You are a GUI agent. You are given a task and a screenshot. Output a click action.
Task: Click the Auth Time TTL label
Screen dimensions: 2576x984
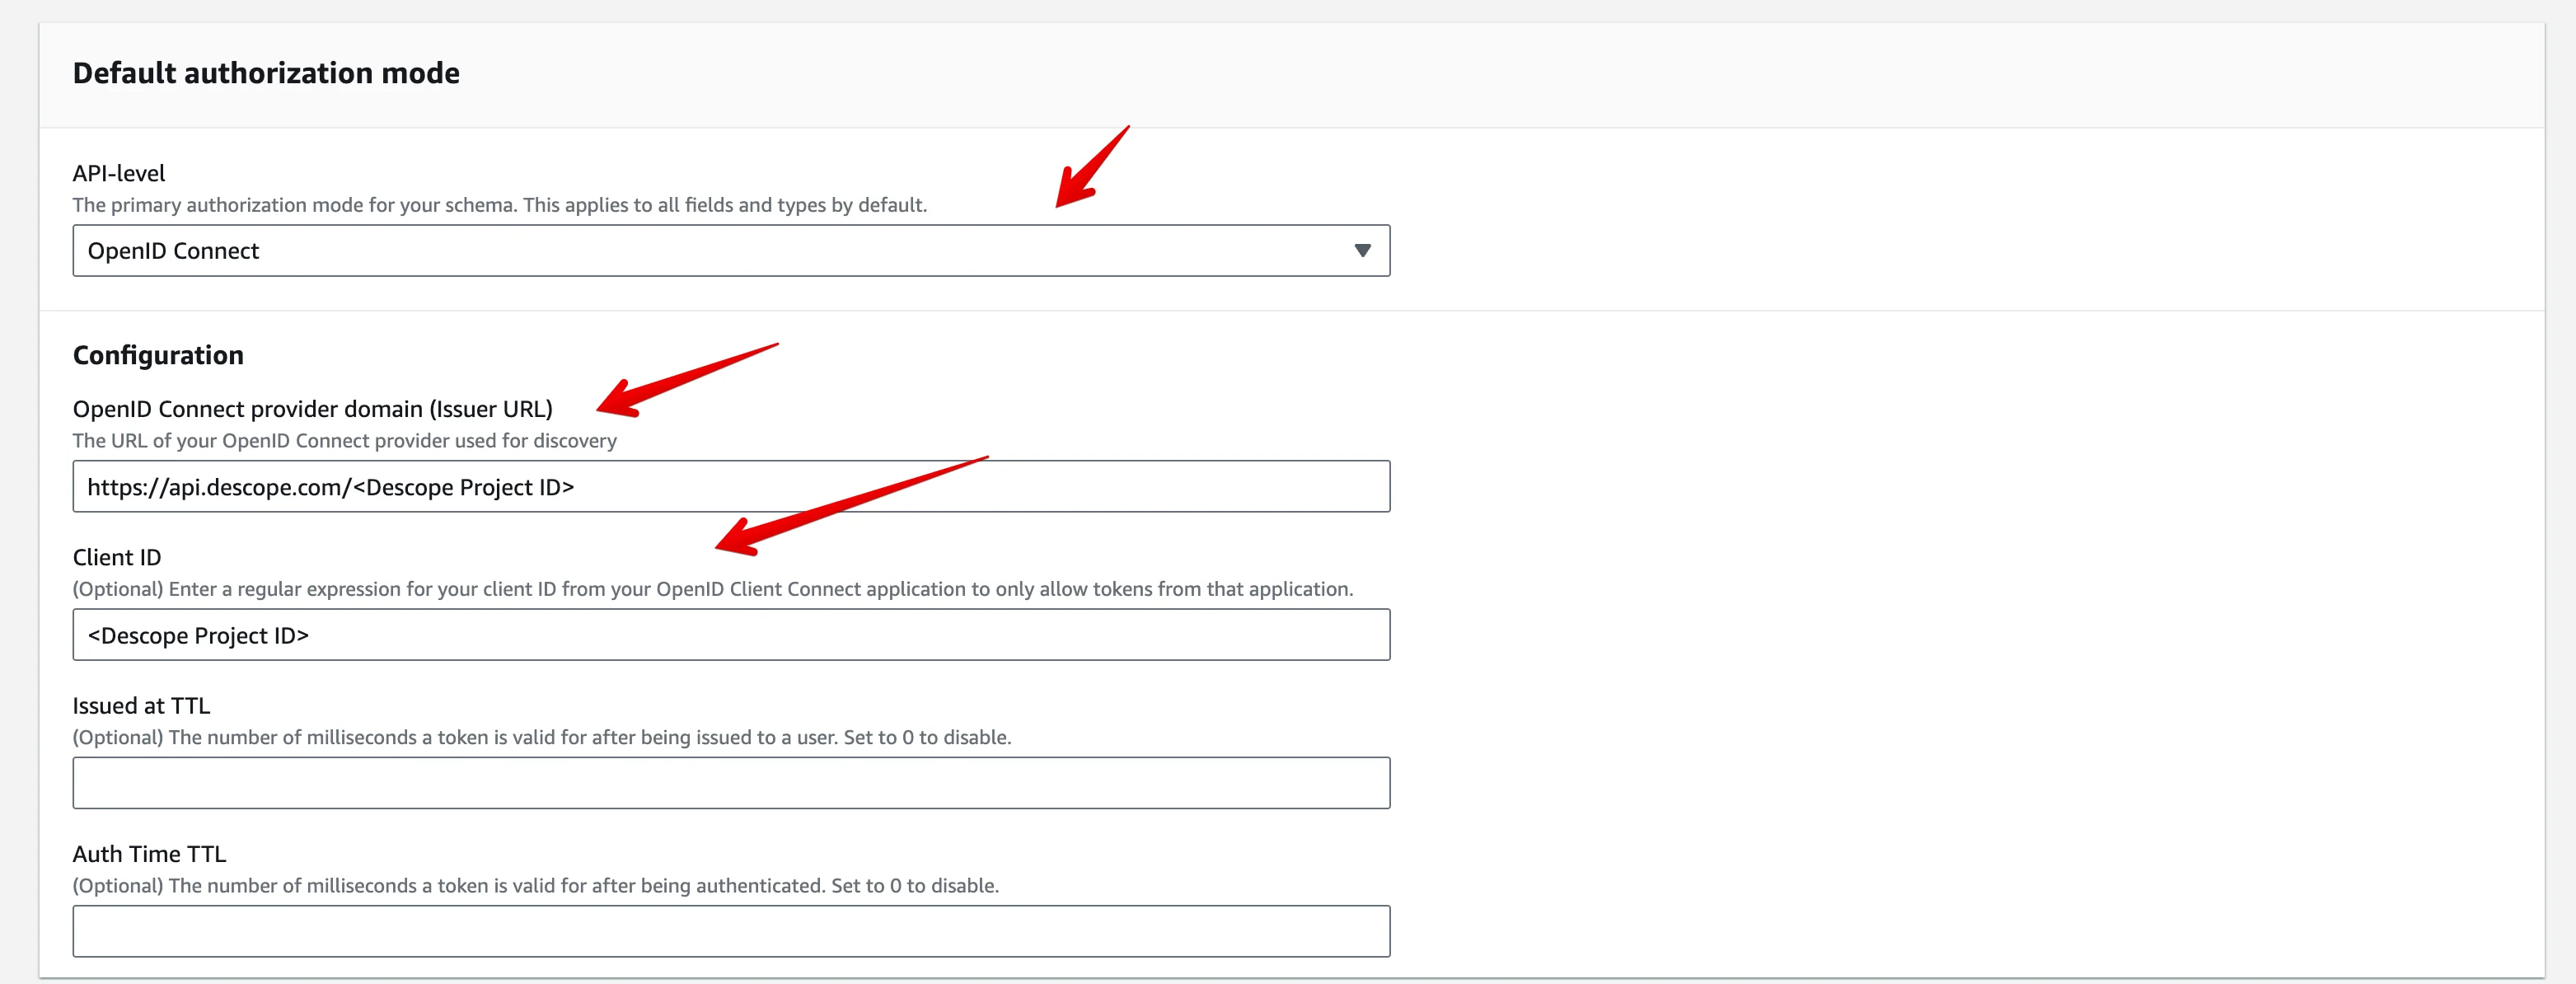(x=149, y=853)
